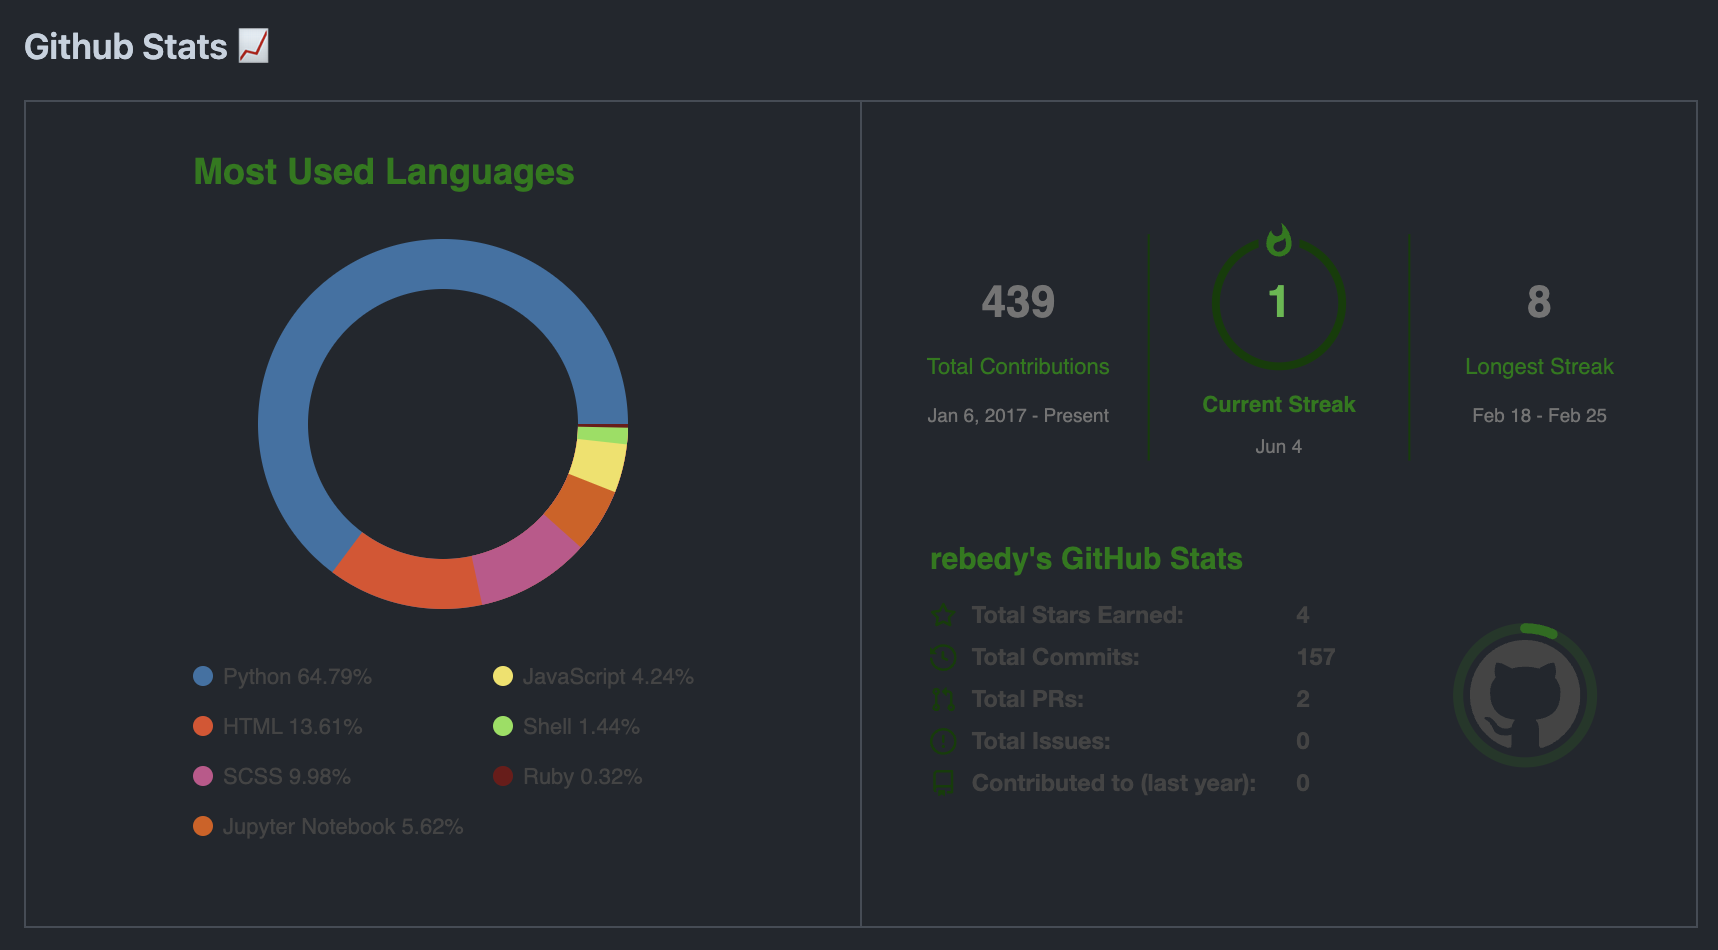Click the orange Jupyter slice of donut chart

coord(581,509)
